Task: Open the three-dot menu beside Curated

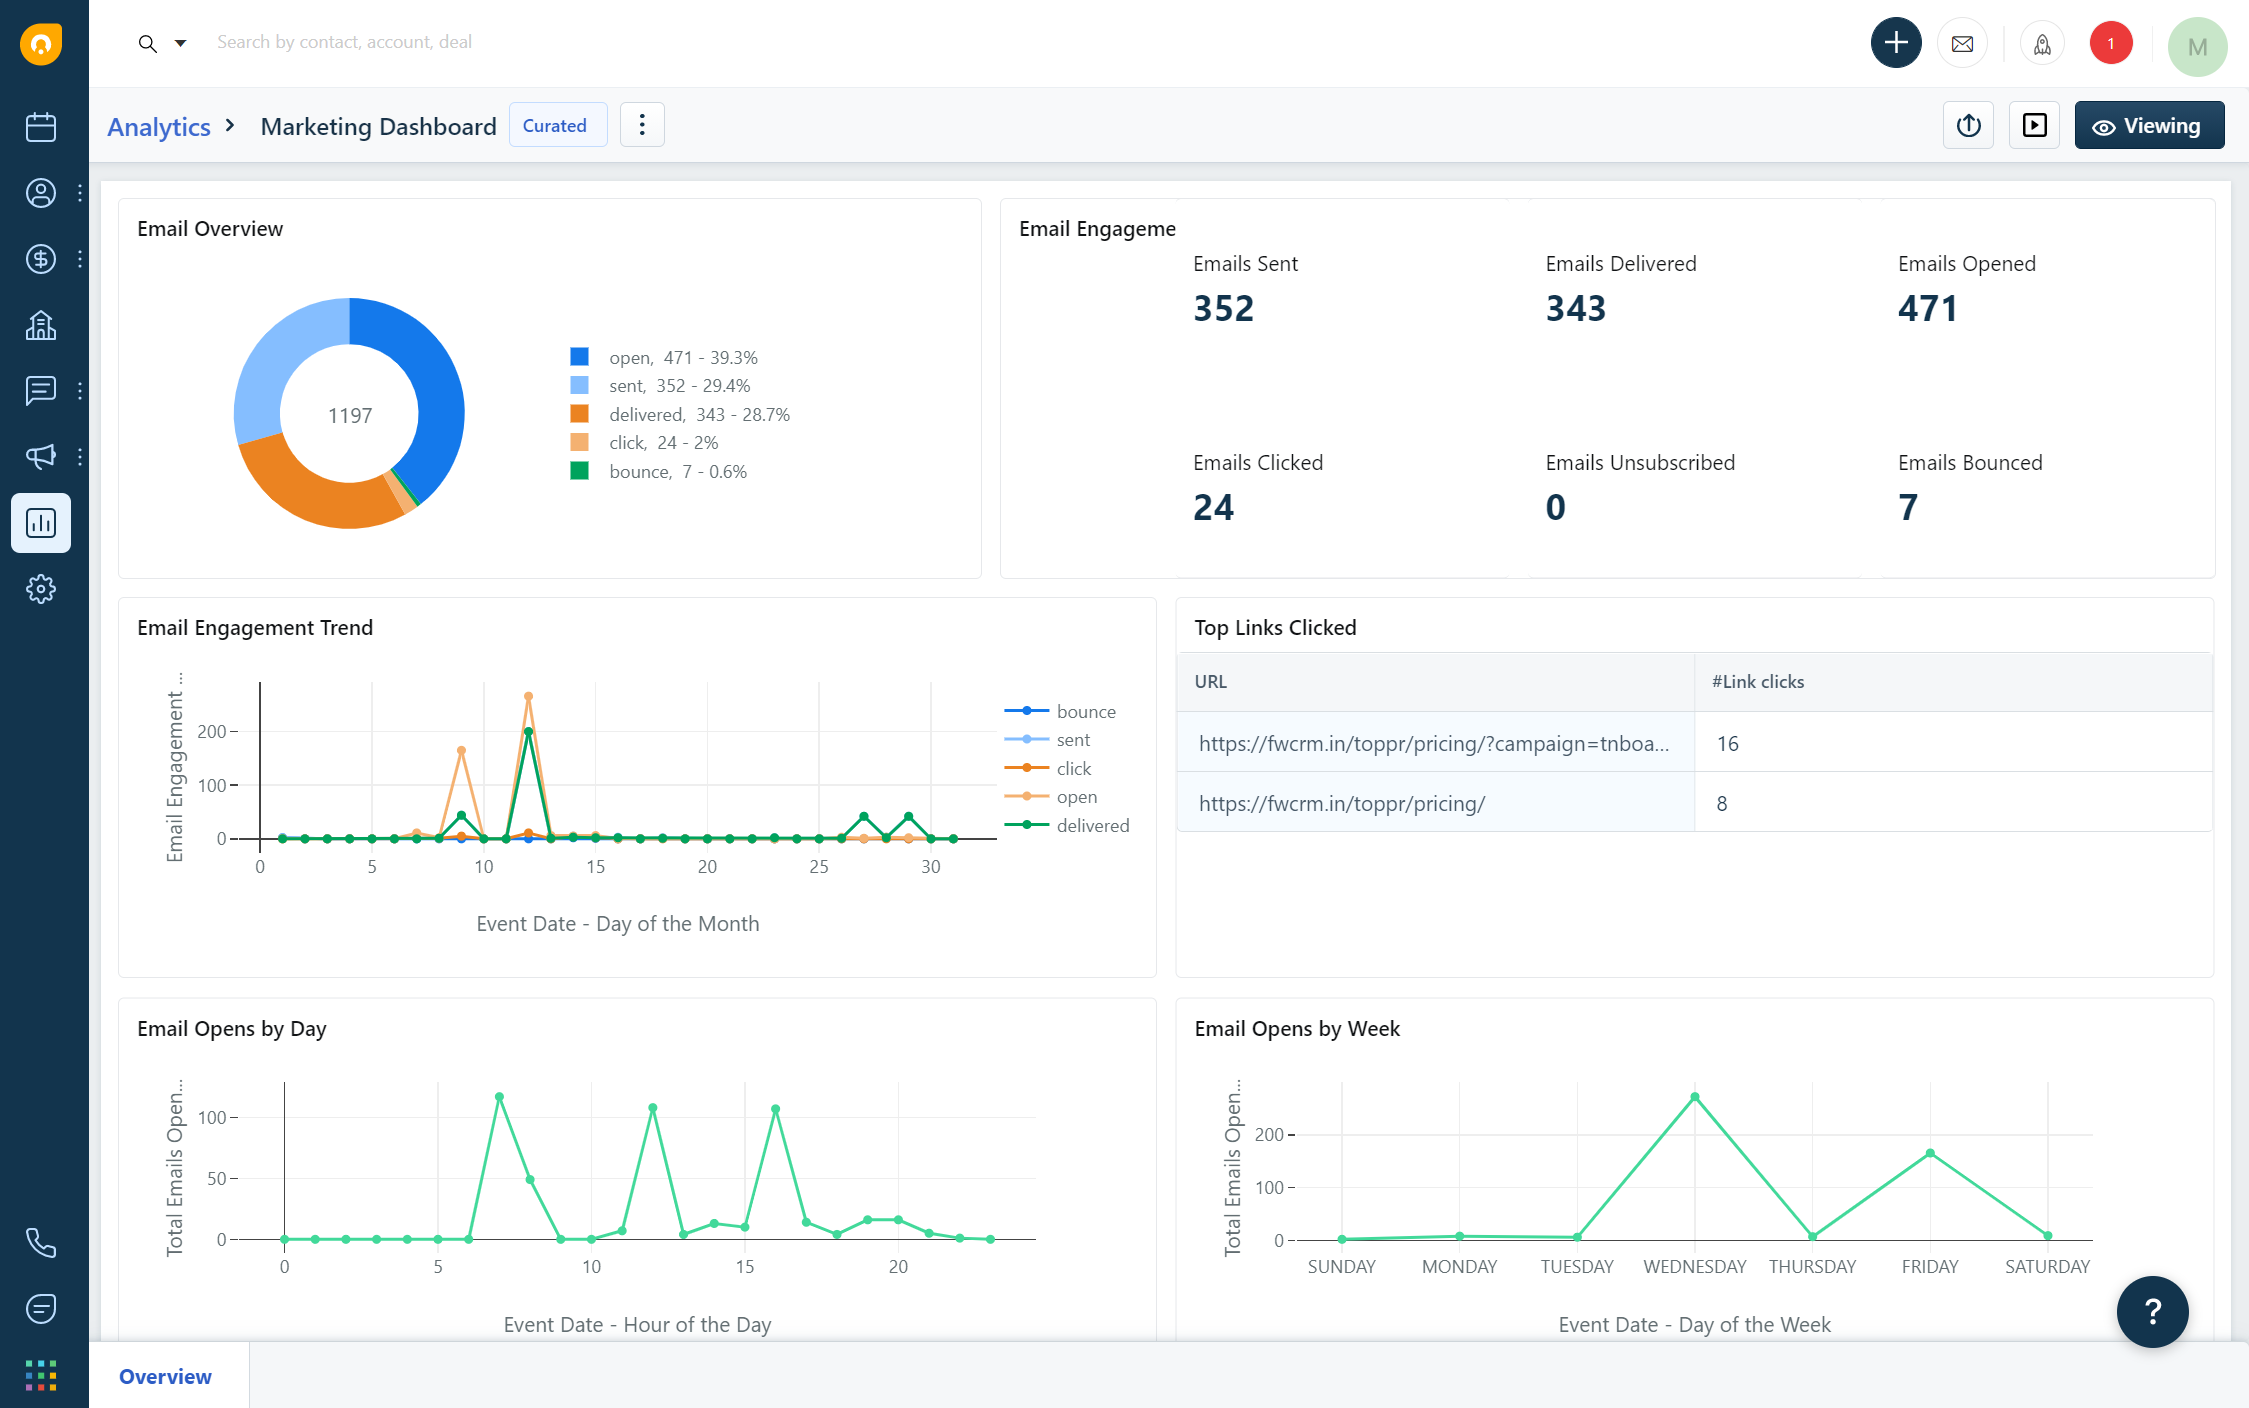Action: [x=642, y=124]
